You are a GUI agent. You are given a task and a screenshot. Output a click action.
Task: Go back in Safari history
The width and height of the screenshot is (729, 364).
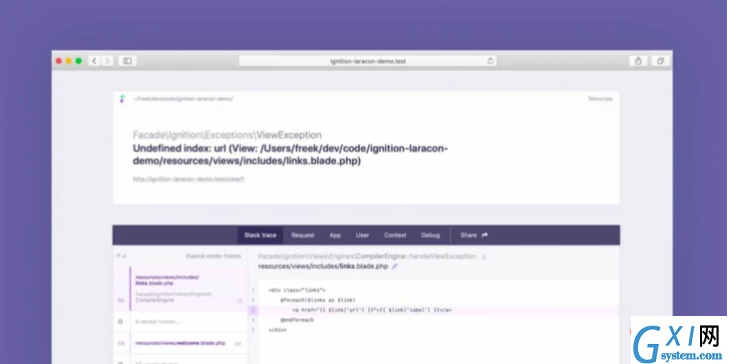coord(95,61)
